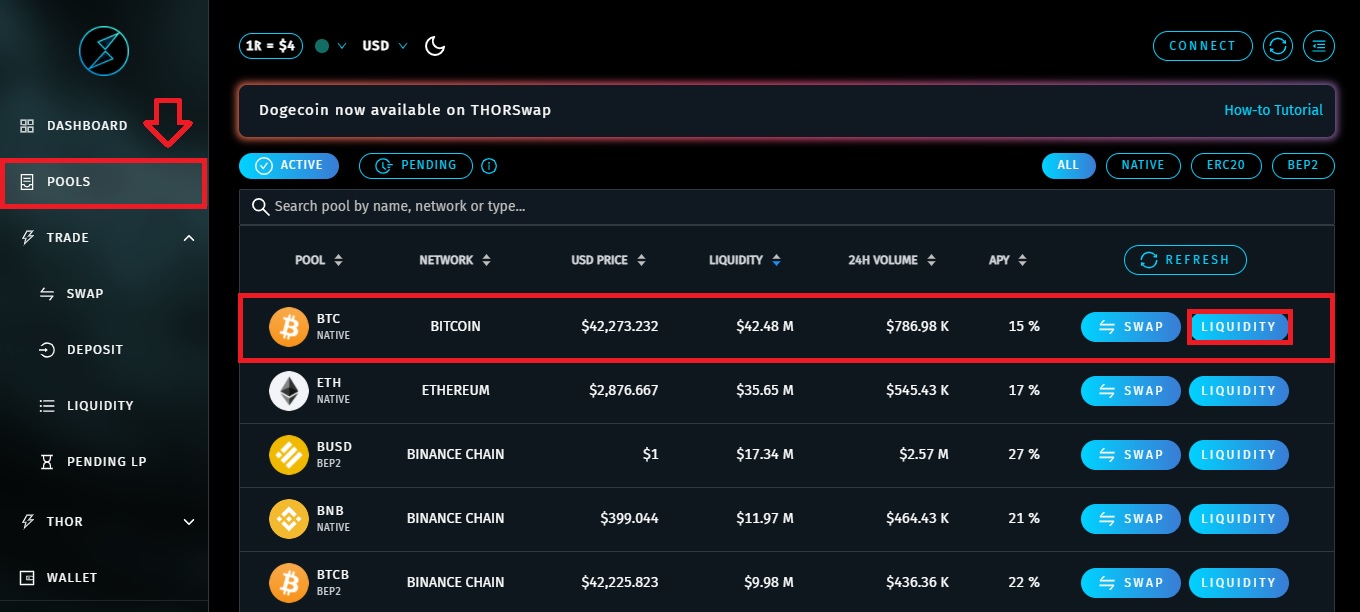Sort by 24H Volume column

coord(892,260)
